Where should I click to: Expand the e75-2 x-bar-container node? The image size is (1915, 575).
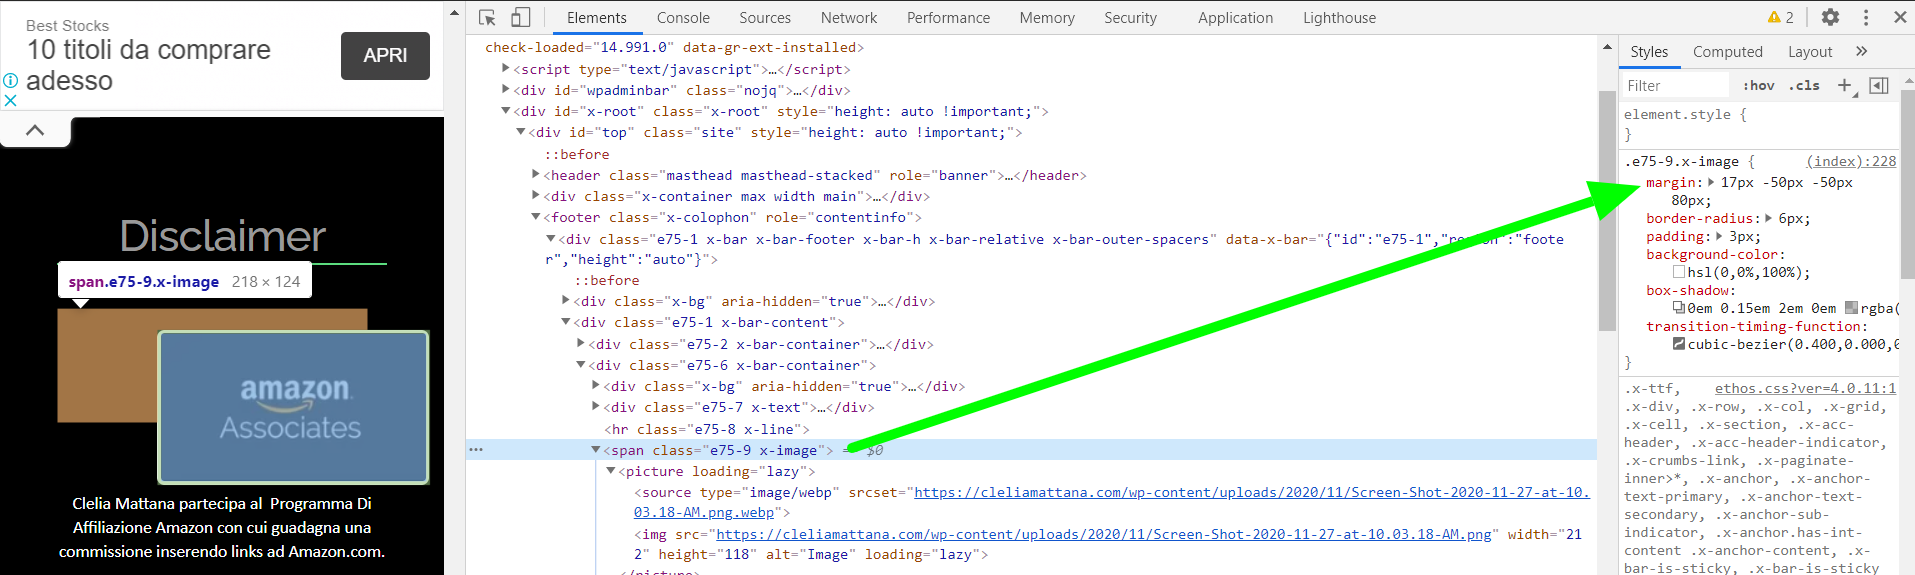point(581,344)
